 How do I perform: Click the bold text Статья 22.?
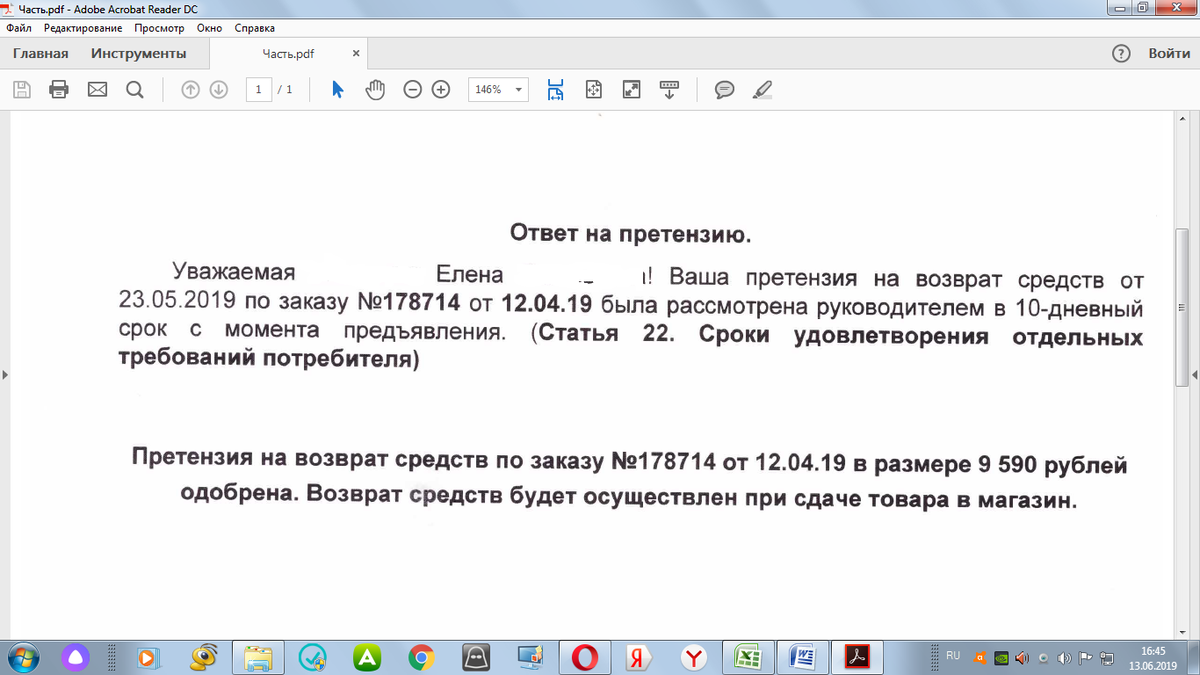click(604, 335)
